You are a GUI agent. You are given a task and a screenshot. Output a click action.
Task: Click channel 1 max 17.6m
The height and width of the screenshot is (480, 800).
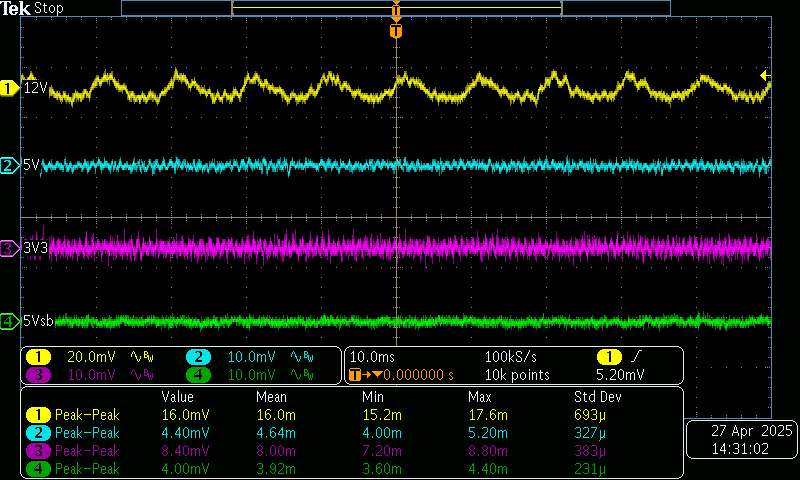click(488, 415)
